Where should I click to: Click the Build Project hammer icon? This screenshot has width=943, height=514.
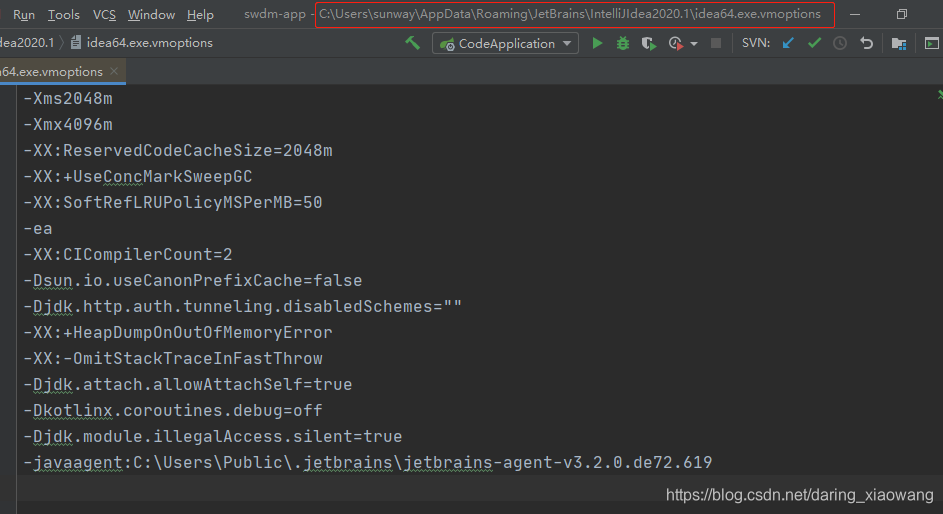(413, 43)
